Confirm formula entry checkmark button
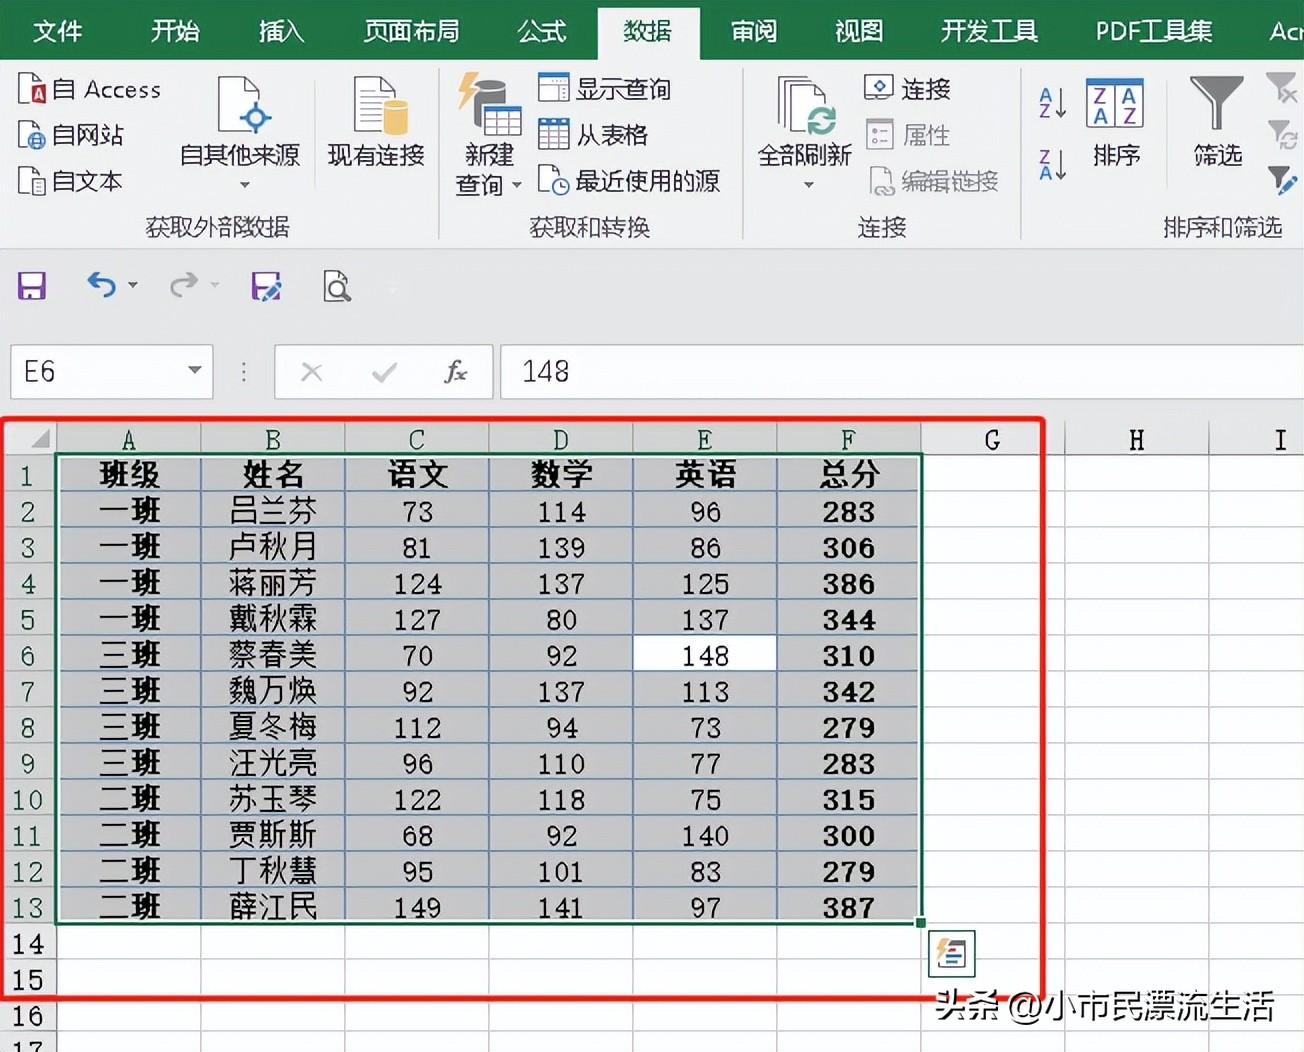The height and width of the screenshot is (1052, 1304). click(384, 372)
